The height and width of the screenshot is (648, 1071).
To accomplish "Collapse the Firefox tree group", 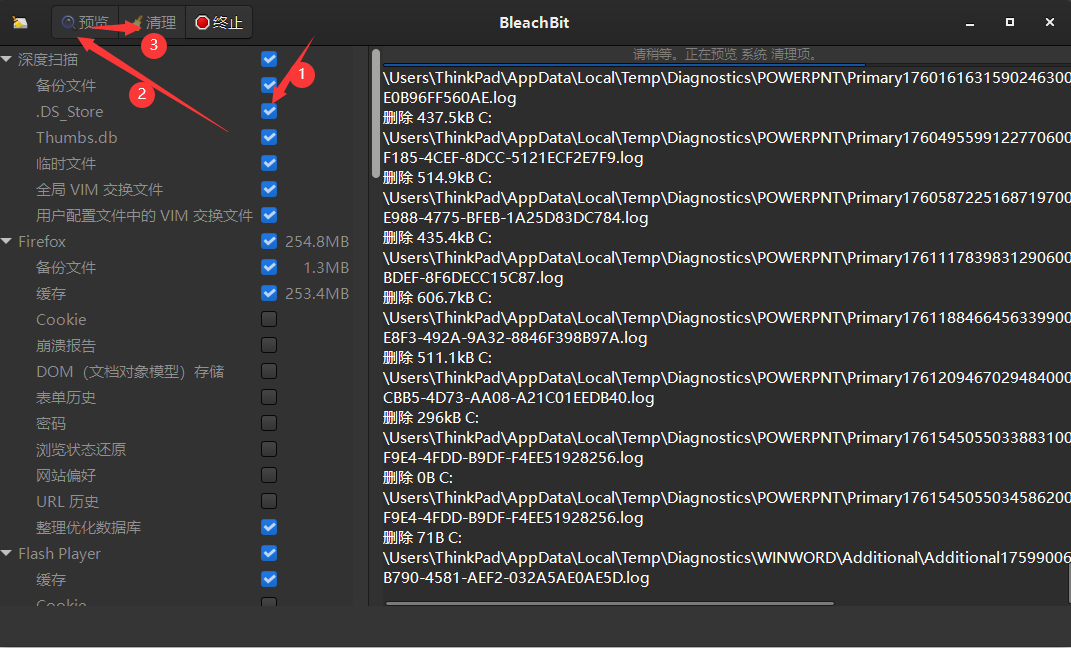I will pos(7,241).
